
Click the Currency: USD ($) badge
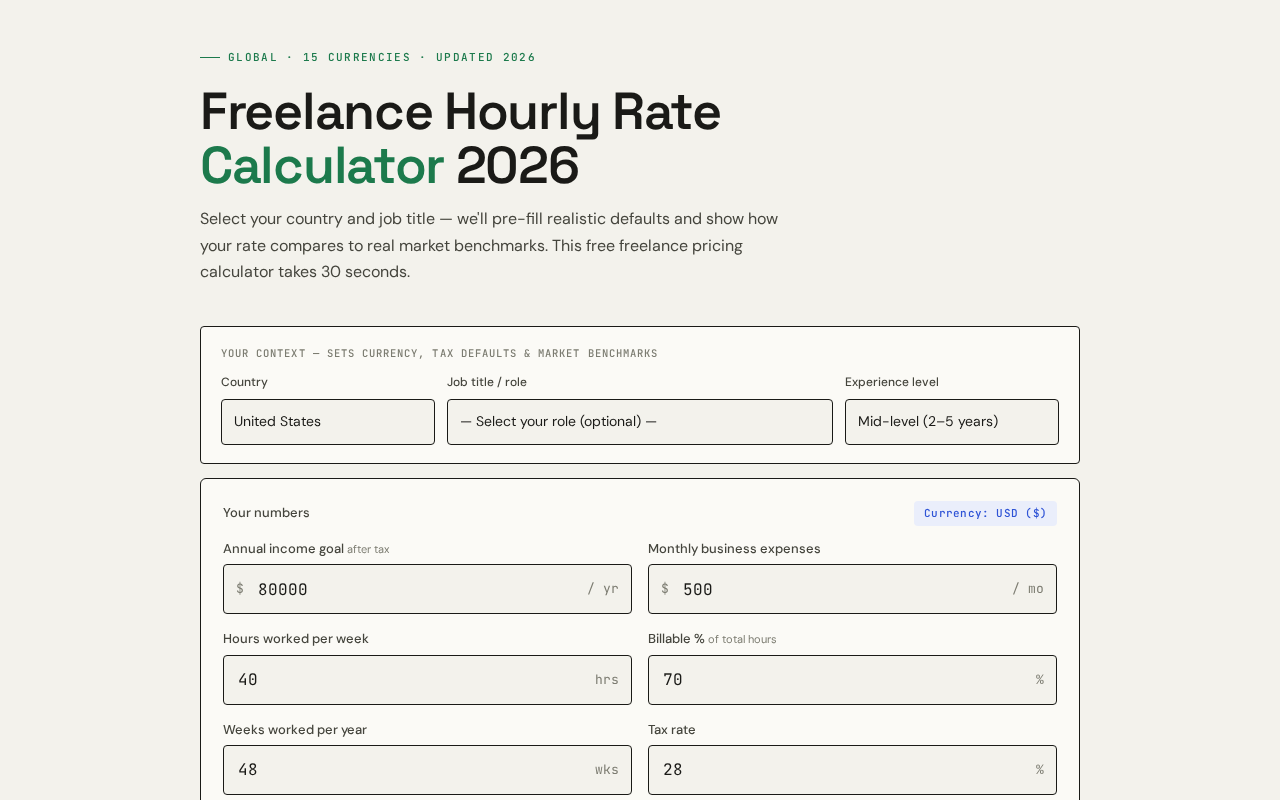click(985, 513)
